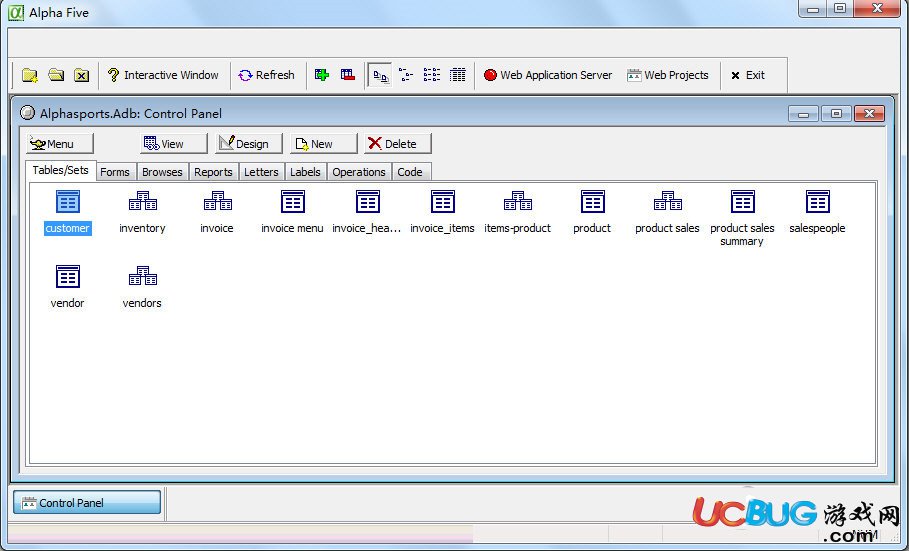Click the Design button
Screen dimensions: 909x551
point(249,143)
